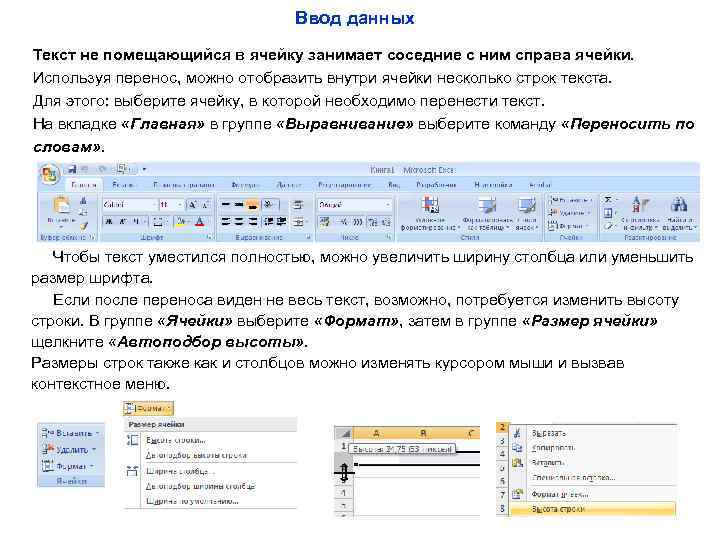720x540 pixels.
Task: Switch to the Вставка ribbon tab
Action: (x=124, y=185)
